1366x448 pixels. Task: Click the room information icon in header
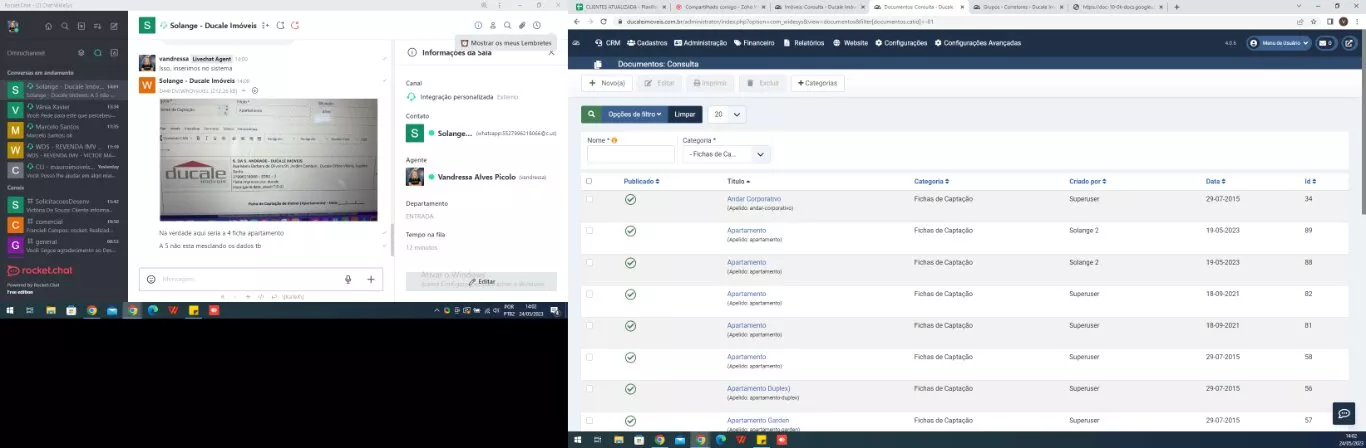click(478, 25)
